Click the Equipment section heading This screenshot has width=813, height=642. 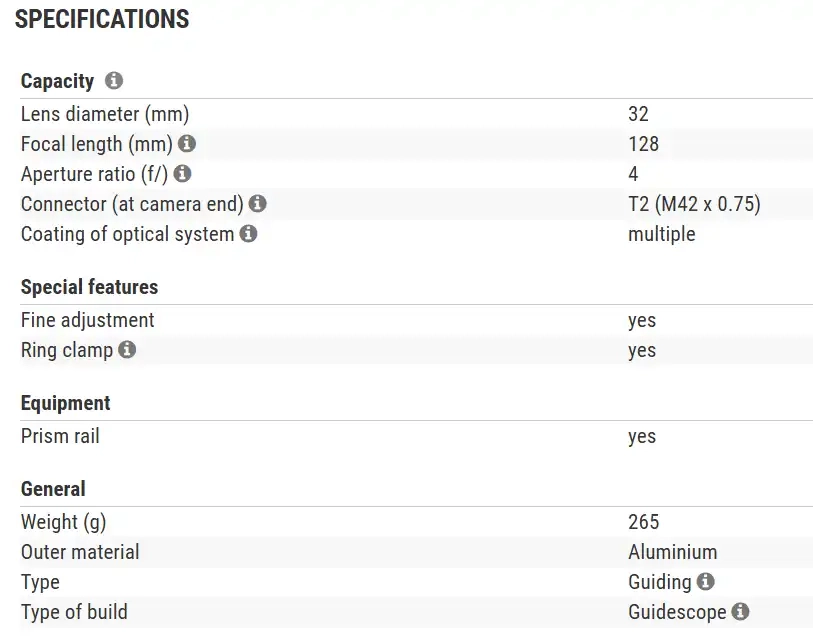[x=66, y=403]
